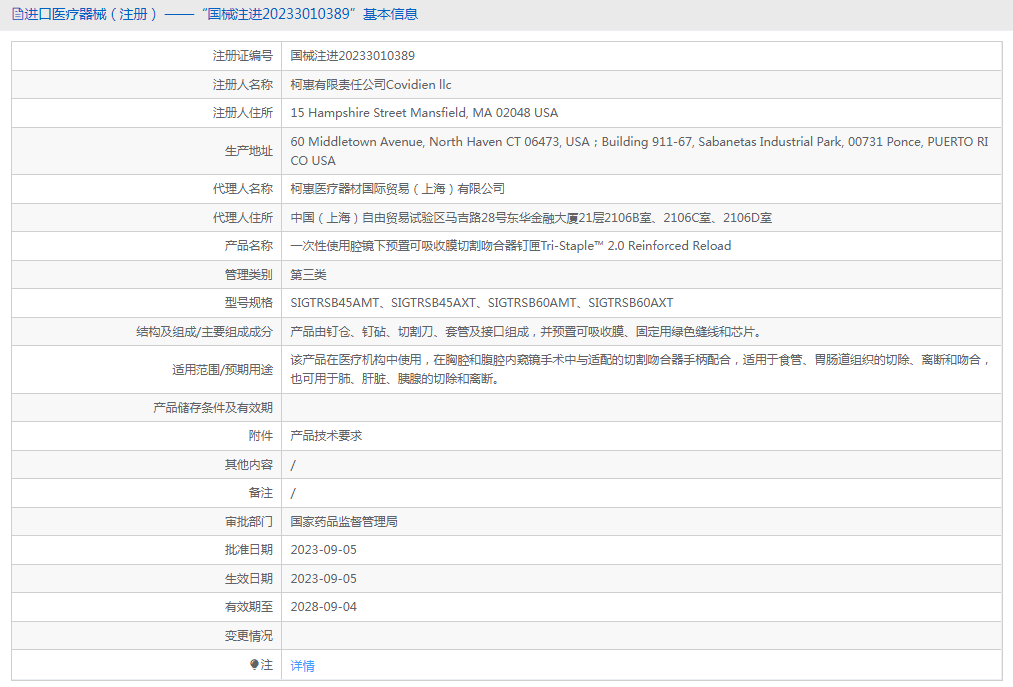Select expiry date 2028-09-04

click(x=324, y=607)
